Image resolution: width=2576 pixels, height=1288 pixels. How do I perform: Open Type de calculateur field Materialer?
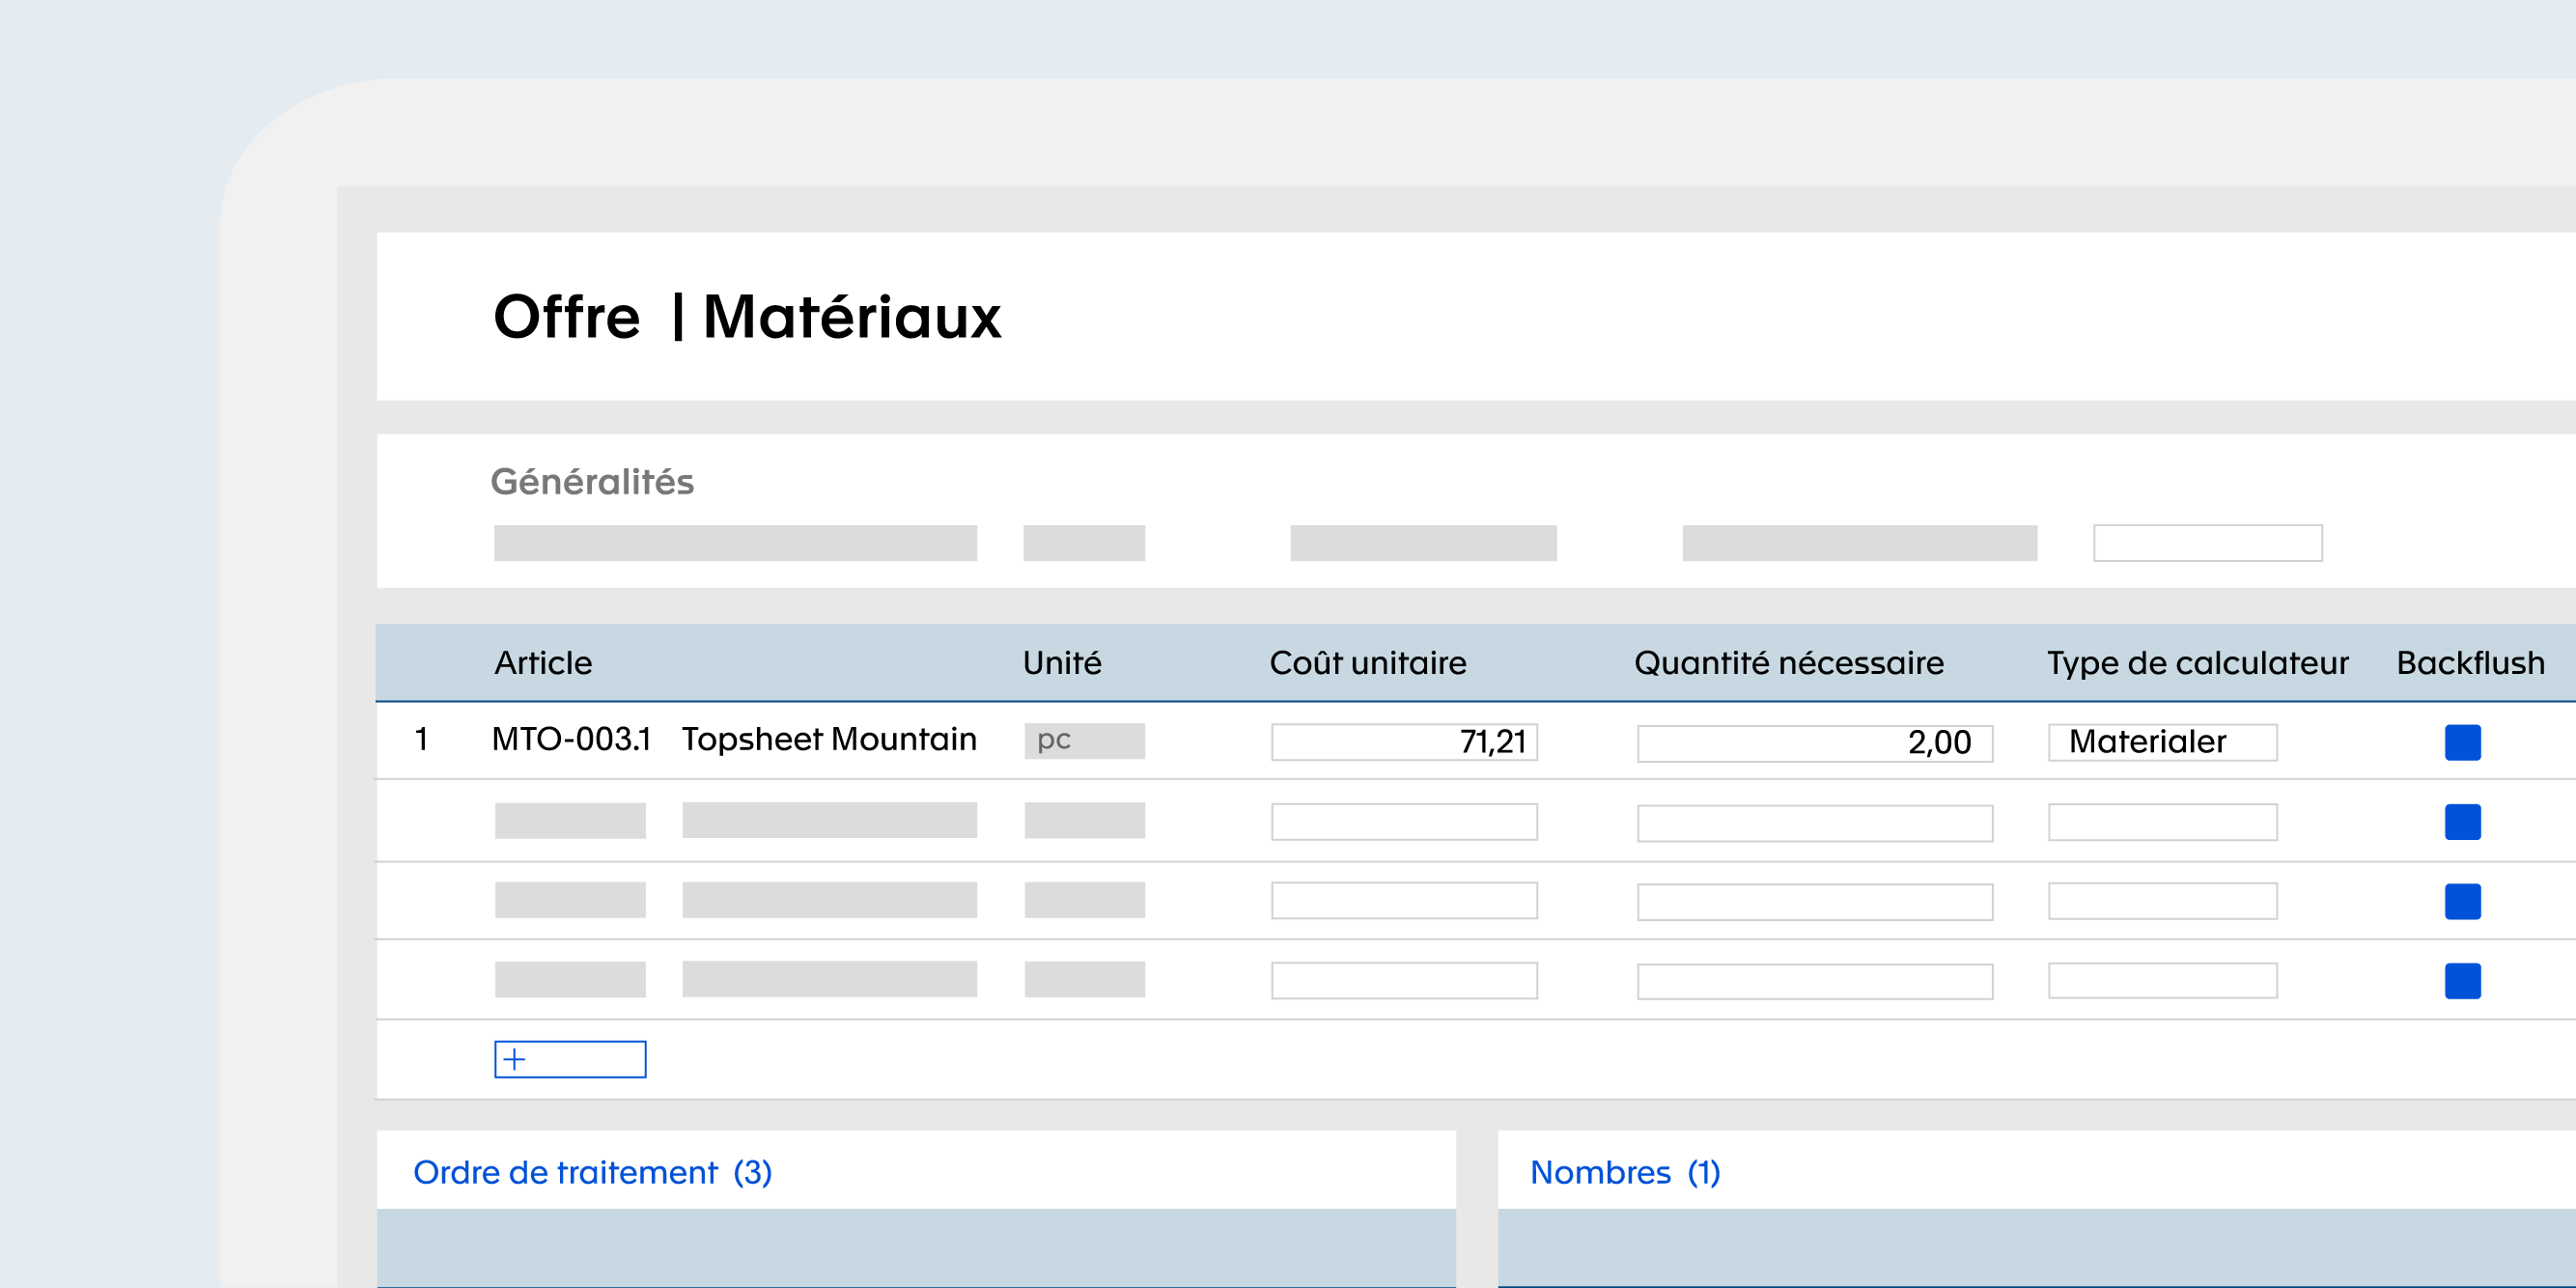pyautogui.click(x=2162, y=742)
